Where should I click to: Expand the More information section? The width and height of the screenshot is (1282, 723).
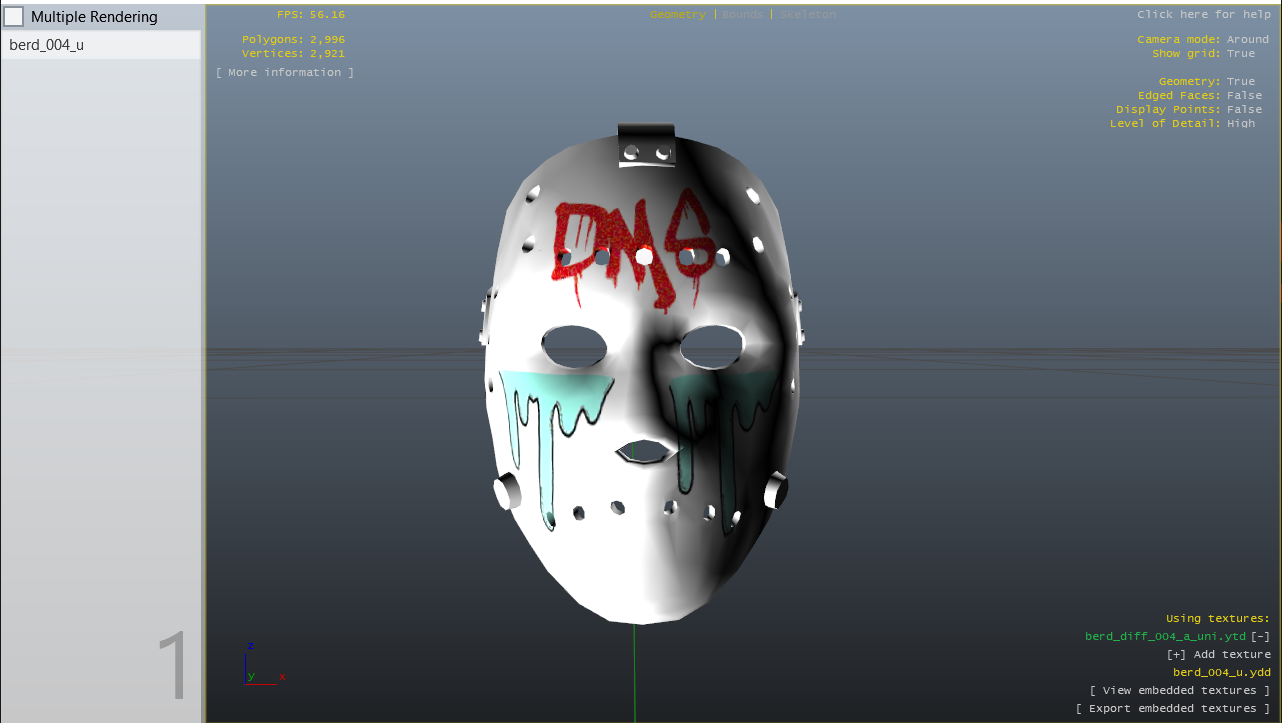pyautogui.click(x=285, y=73)
